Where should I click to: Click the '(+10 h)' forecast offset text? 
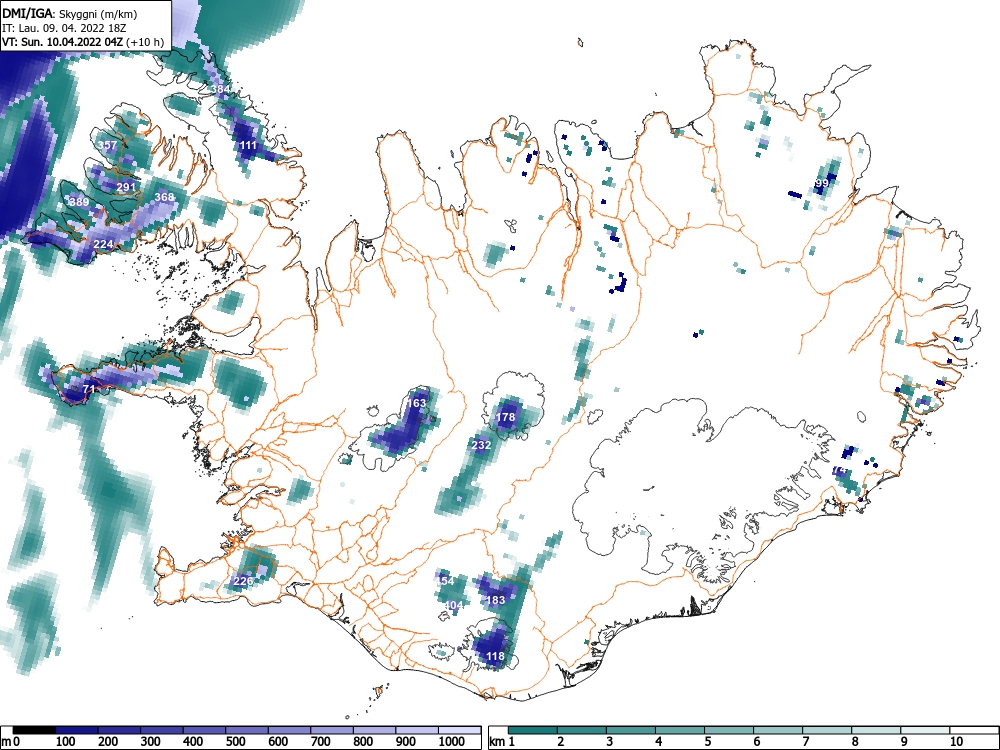coord(145,42)
